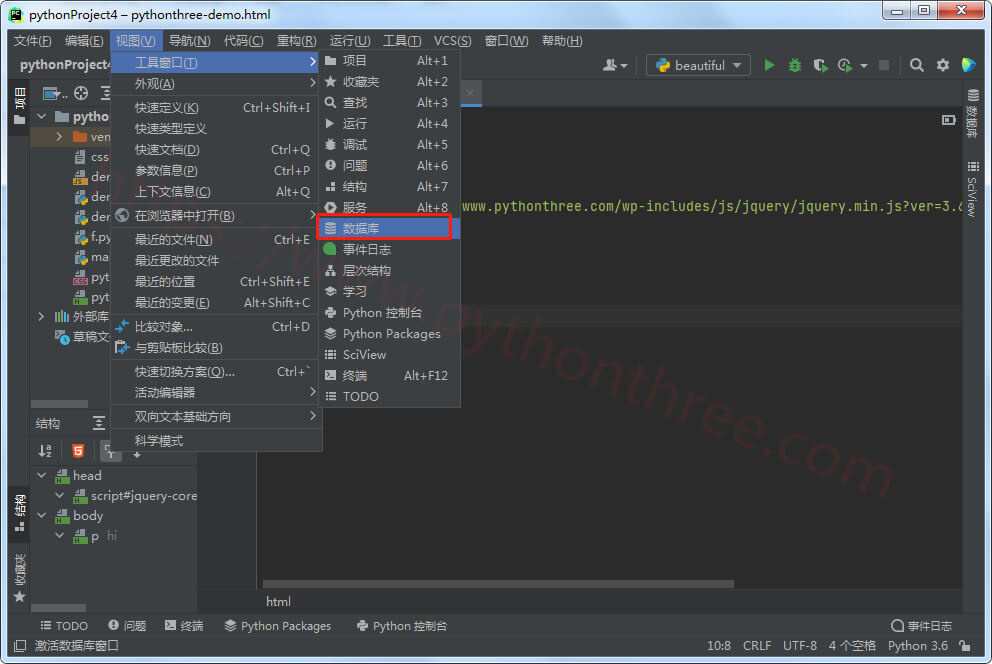Select 学习 in the tool windows submenu
Viewport: 992px width, 664px height.
point(388,292)
